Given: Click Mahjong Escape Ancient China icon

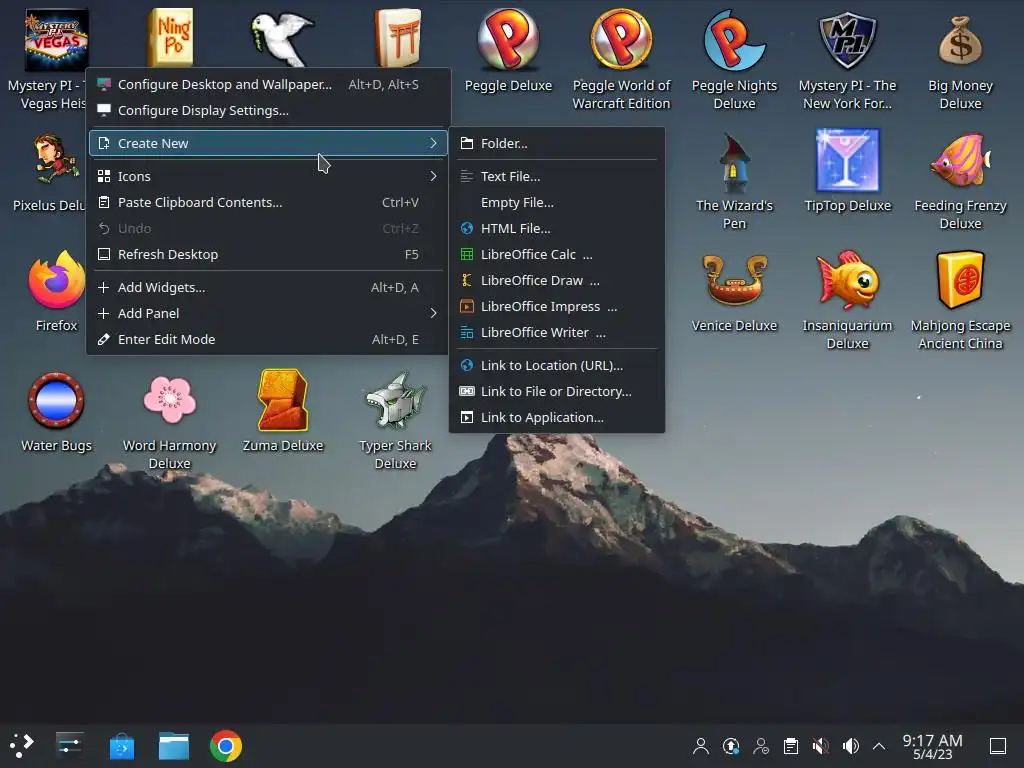Looking at the screenshot, I should [x=960, y=281].
